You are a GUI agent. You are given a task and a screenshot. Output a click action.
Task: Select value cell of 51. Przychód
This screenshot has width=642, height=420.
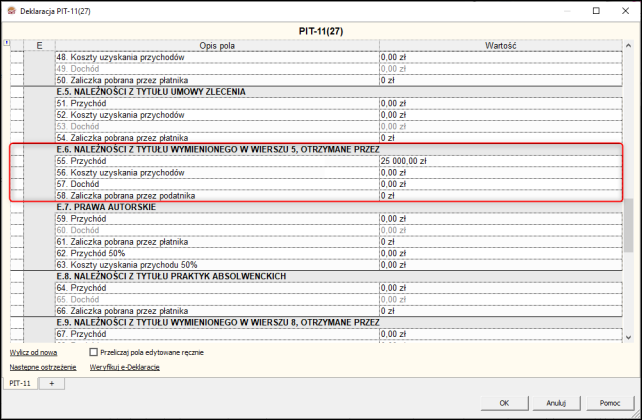(x=500, y=103)
